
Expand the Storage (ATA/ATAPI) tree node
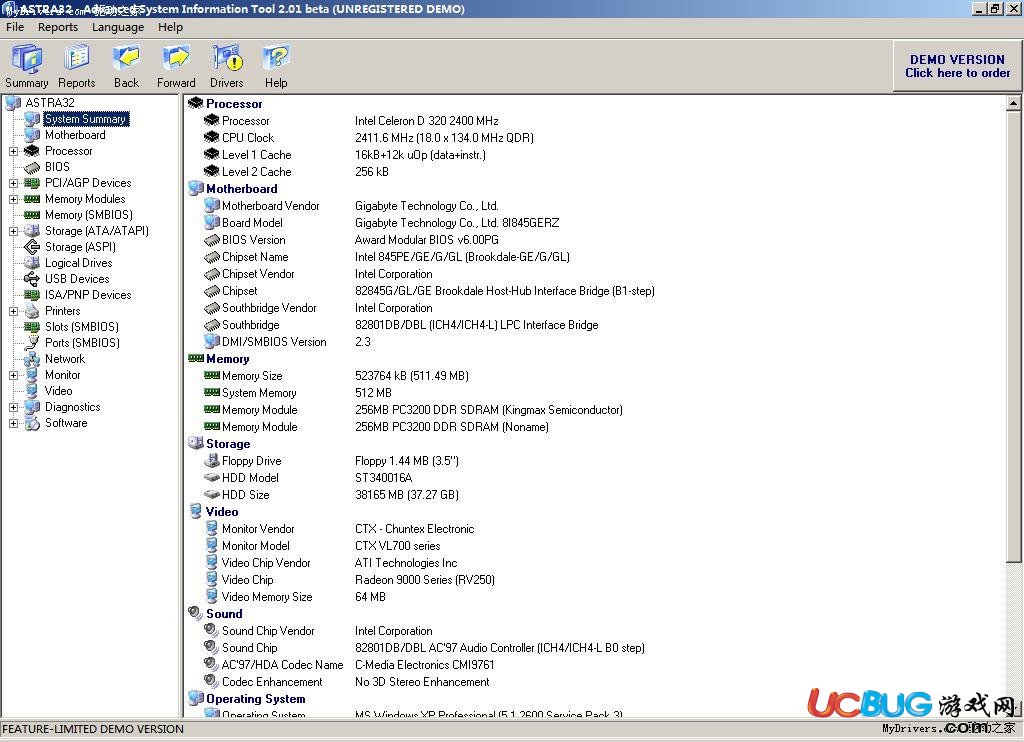[13, 231]
